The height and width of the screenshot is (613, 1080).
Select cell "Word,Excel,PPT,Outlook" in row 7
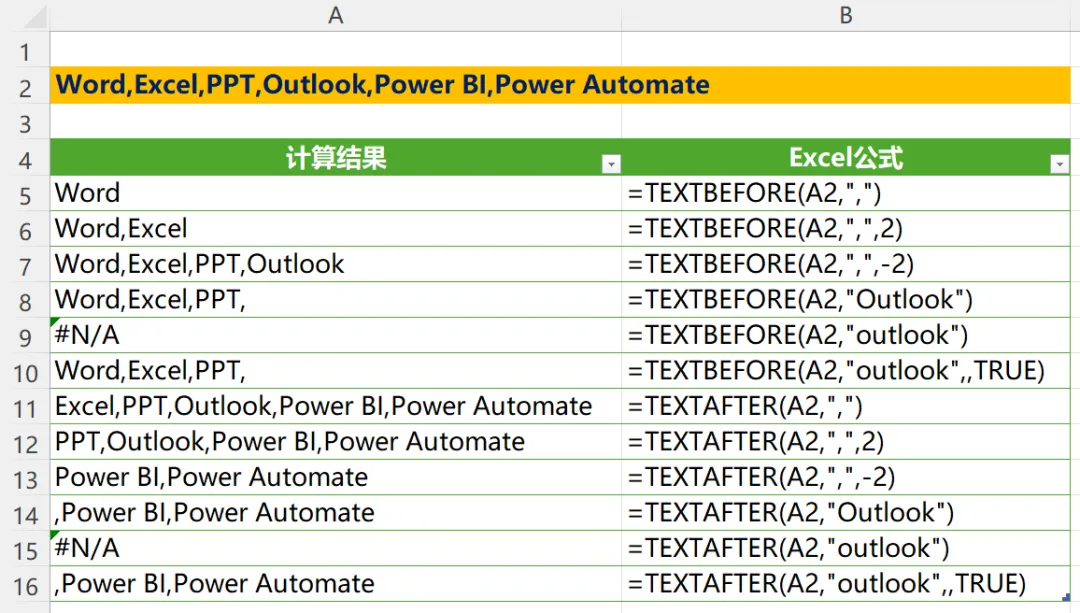[x=335, y=264]
